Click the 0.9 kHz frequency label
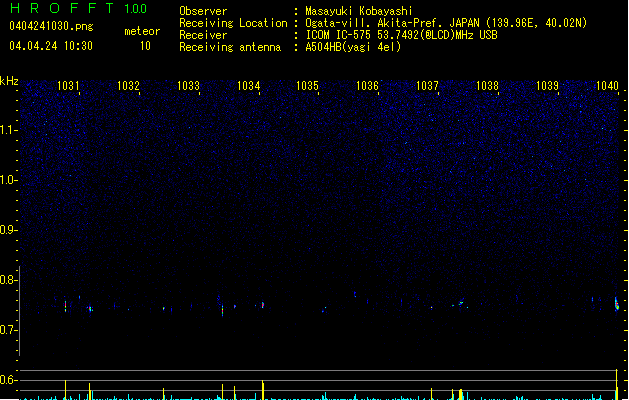Image resolution: width=629 pixels, height=400 pixels. (8, 230)
